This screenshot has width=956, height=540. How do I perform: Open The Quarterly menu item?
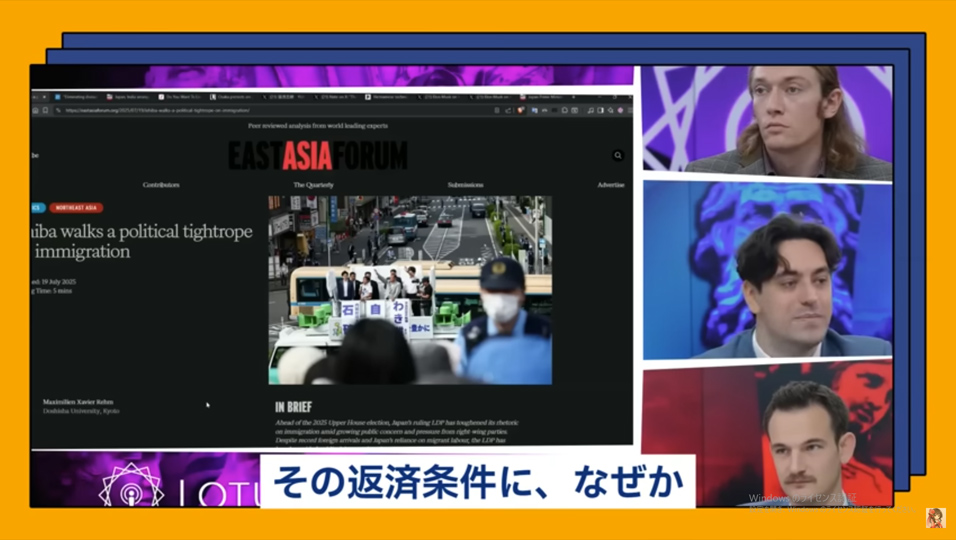pyautogui.click(x=313, y=185)
